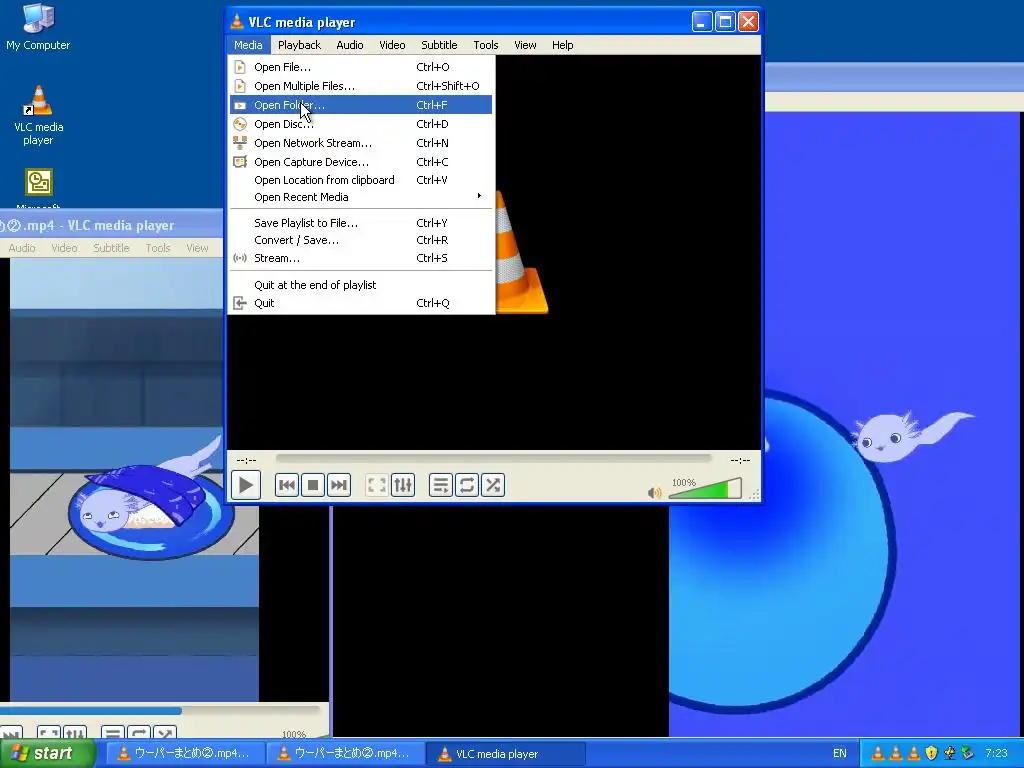Screen dimensions: 1024x768
Task: Select VLC media player desktop shortcut
Action: click(39, 116)
